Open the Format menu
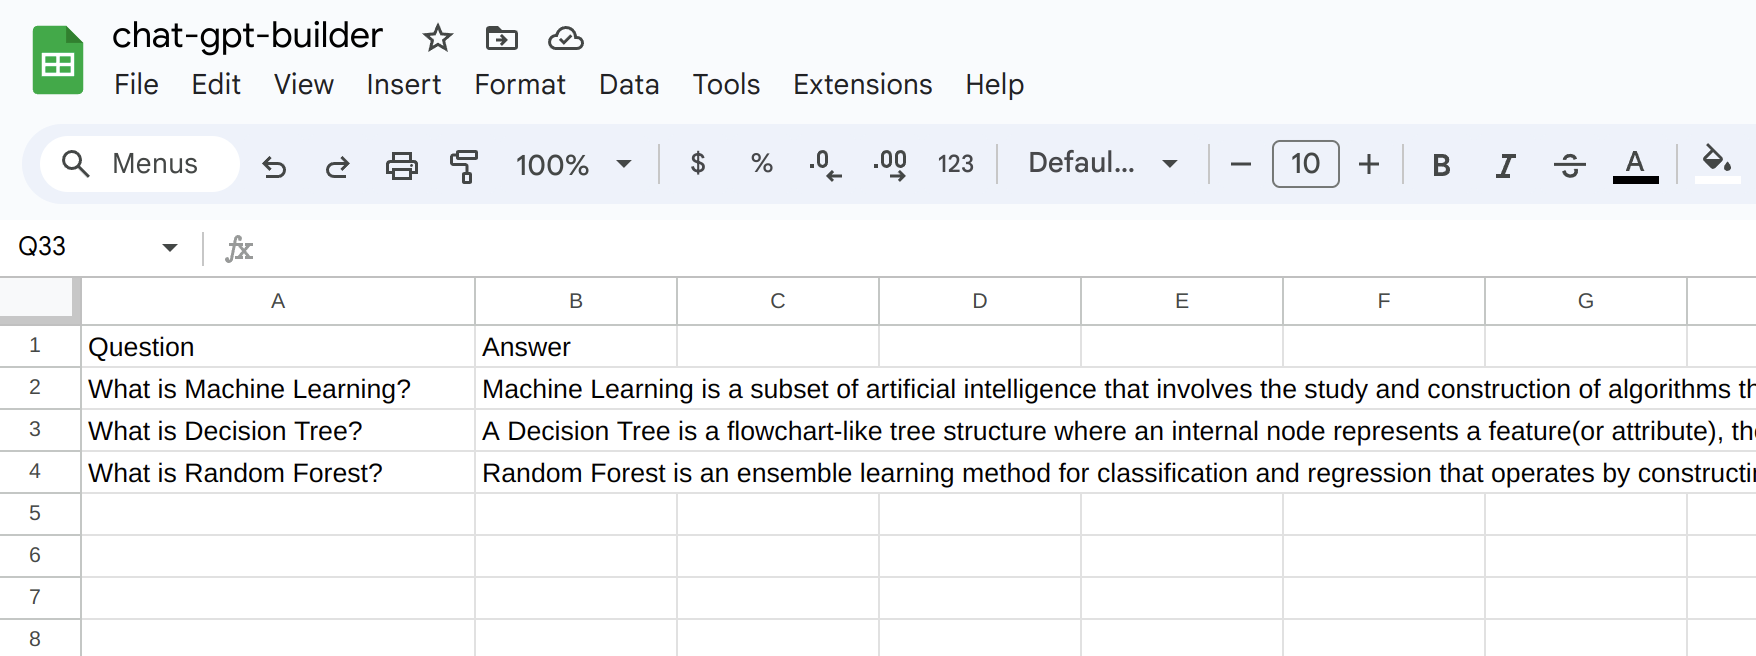This screenshot has height=656, width=1756. pyautogui.click(x=520, y=85)
